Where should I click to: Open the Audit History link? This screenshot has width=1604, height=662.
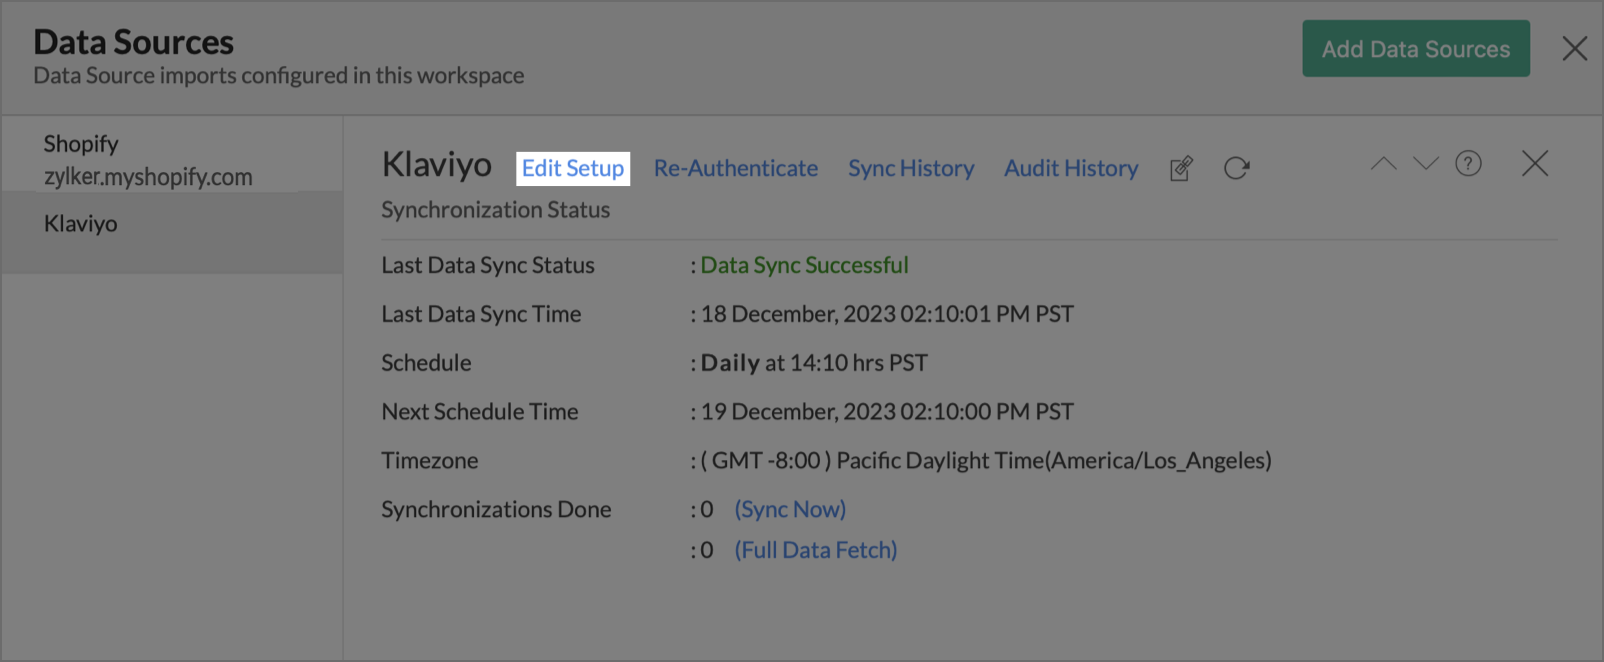(x=1071, y=168)
